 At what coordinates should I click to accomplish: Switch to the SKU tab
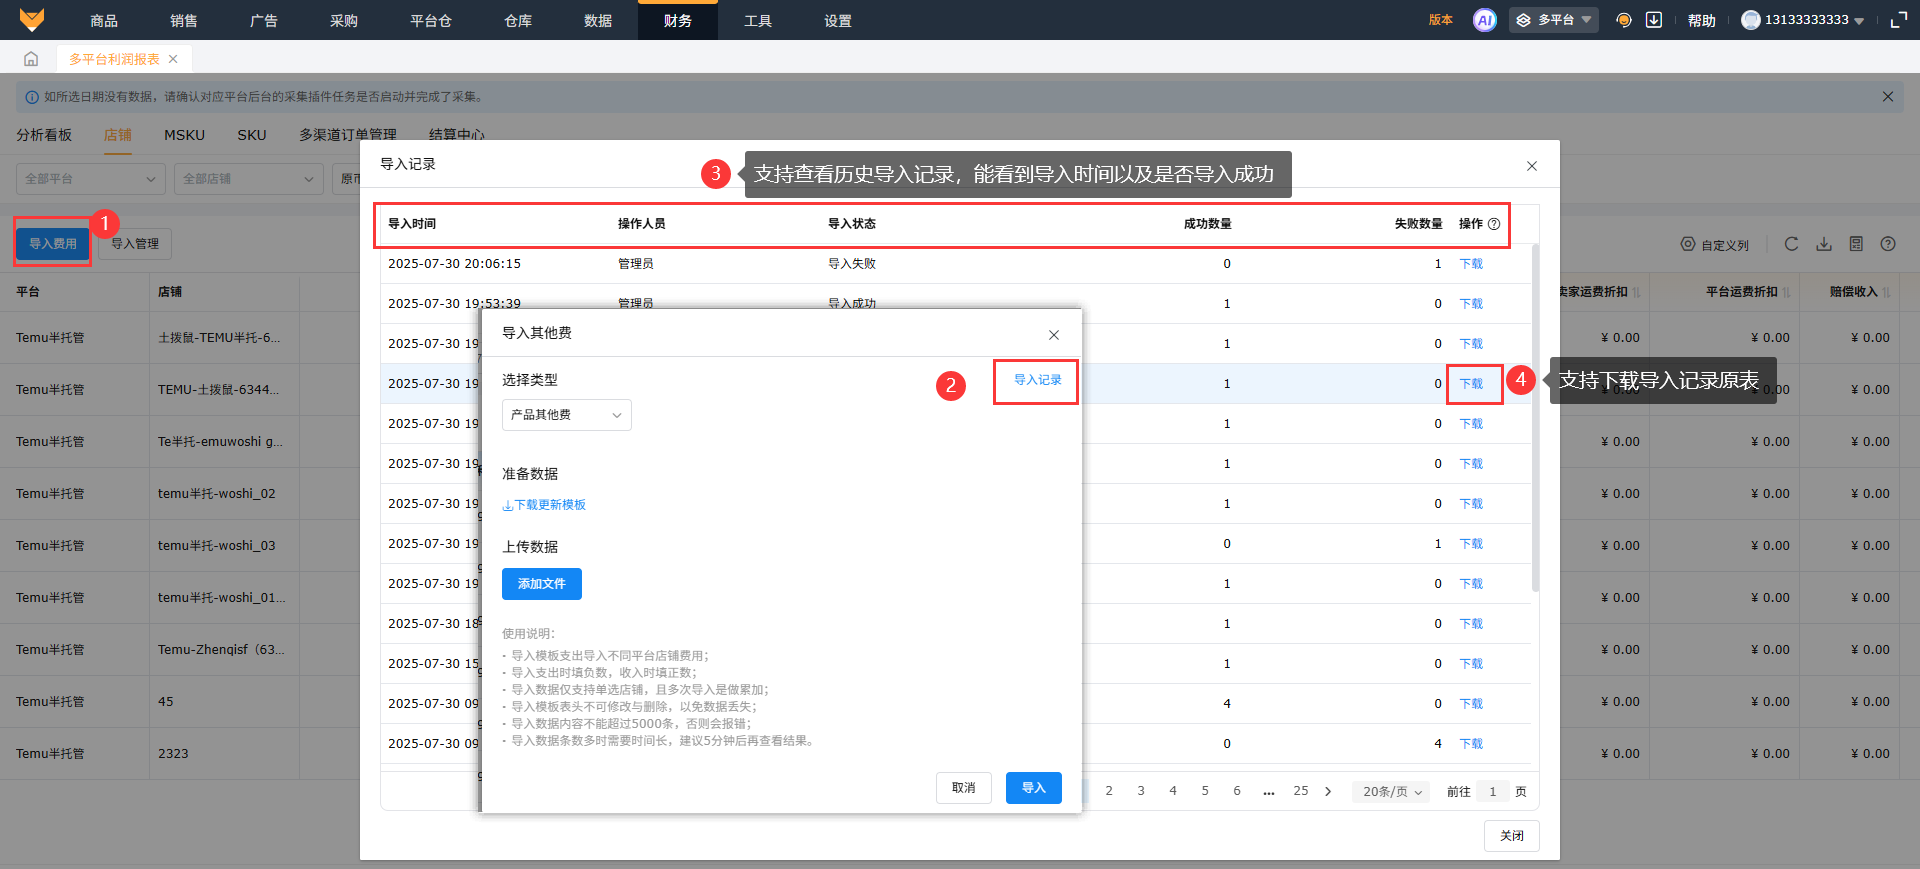tap(252, 135)
